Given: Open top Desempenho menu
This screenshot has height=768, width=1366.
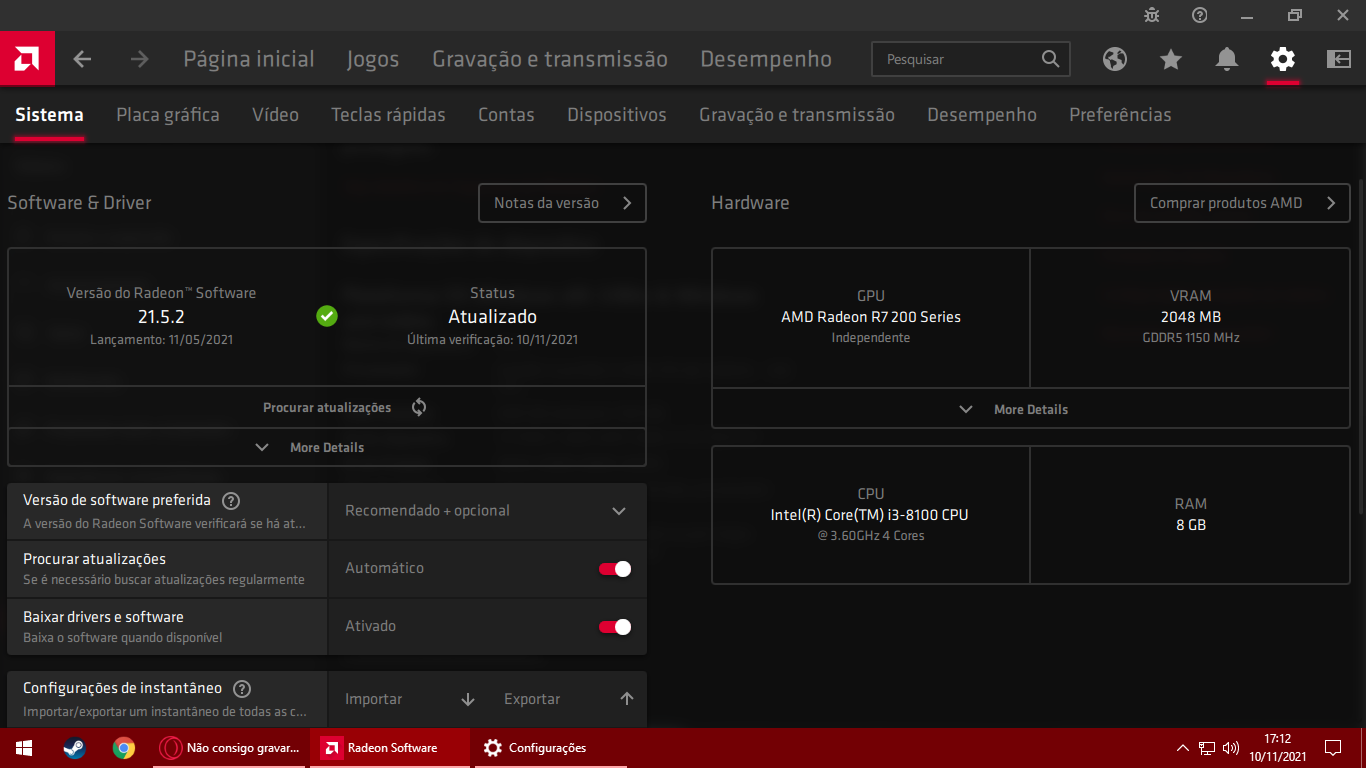Looking at the screenshot, I should point(766,59).
